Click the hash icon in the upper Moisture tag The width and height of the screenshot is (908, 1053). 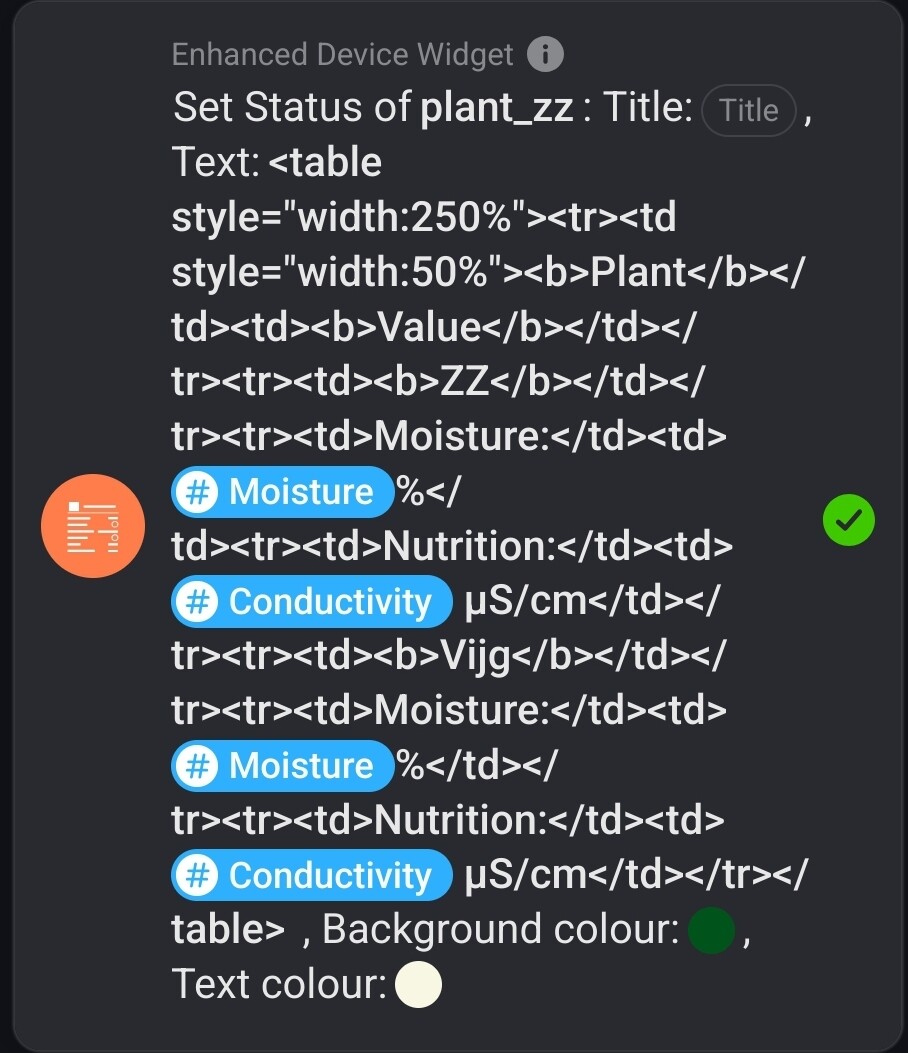(x=199, y=492)
